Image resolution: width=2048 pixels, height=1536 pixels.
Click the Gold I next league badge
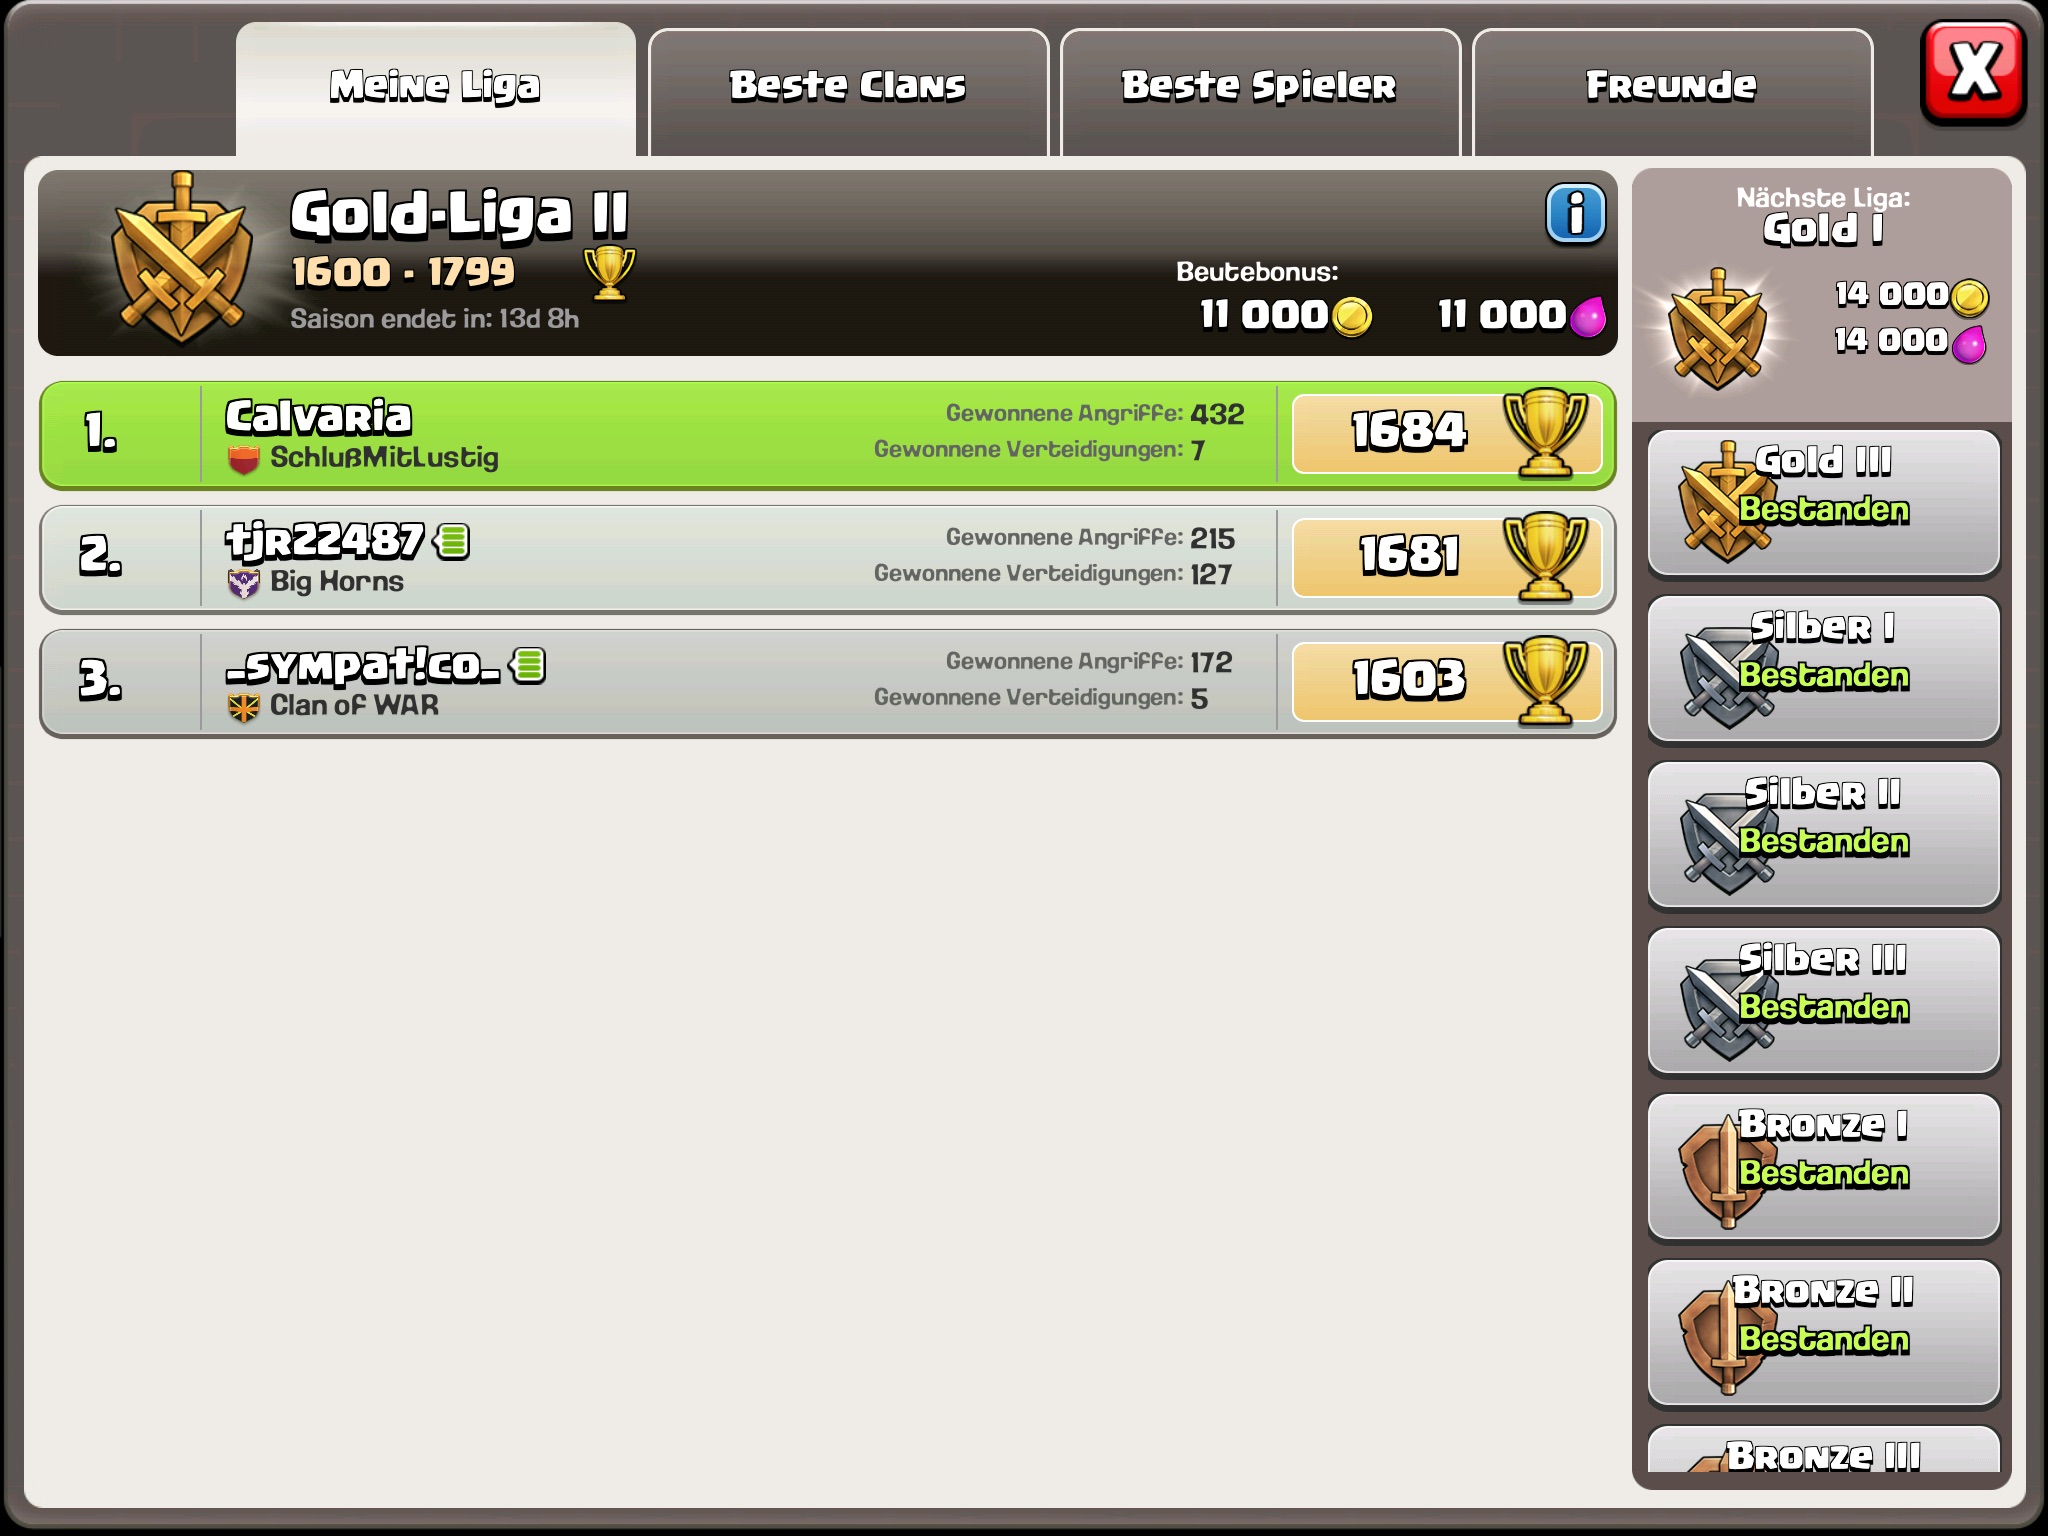(x=1718, y=330)
